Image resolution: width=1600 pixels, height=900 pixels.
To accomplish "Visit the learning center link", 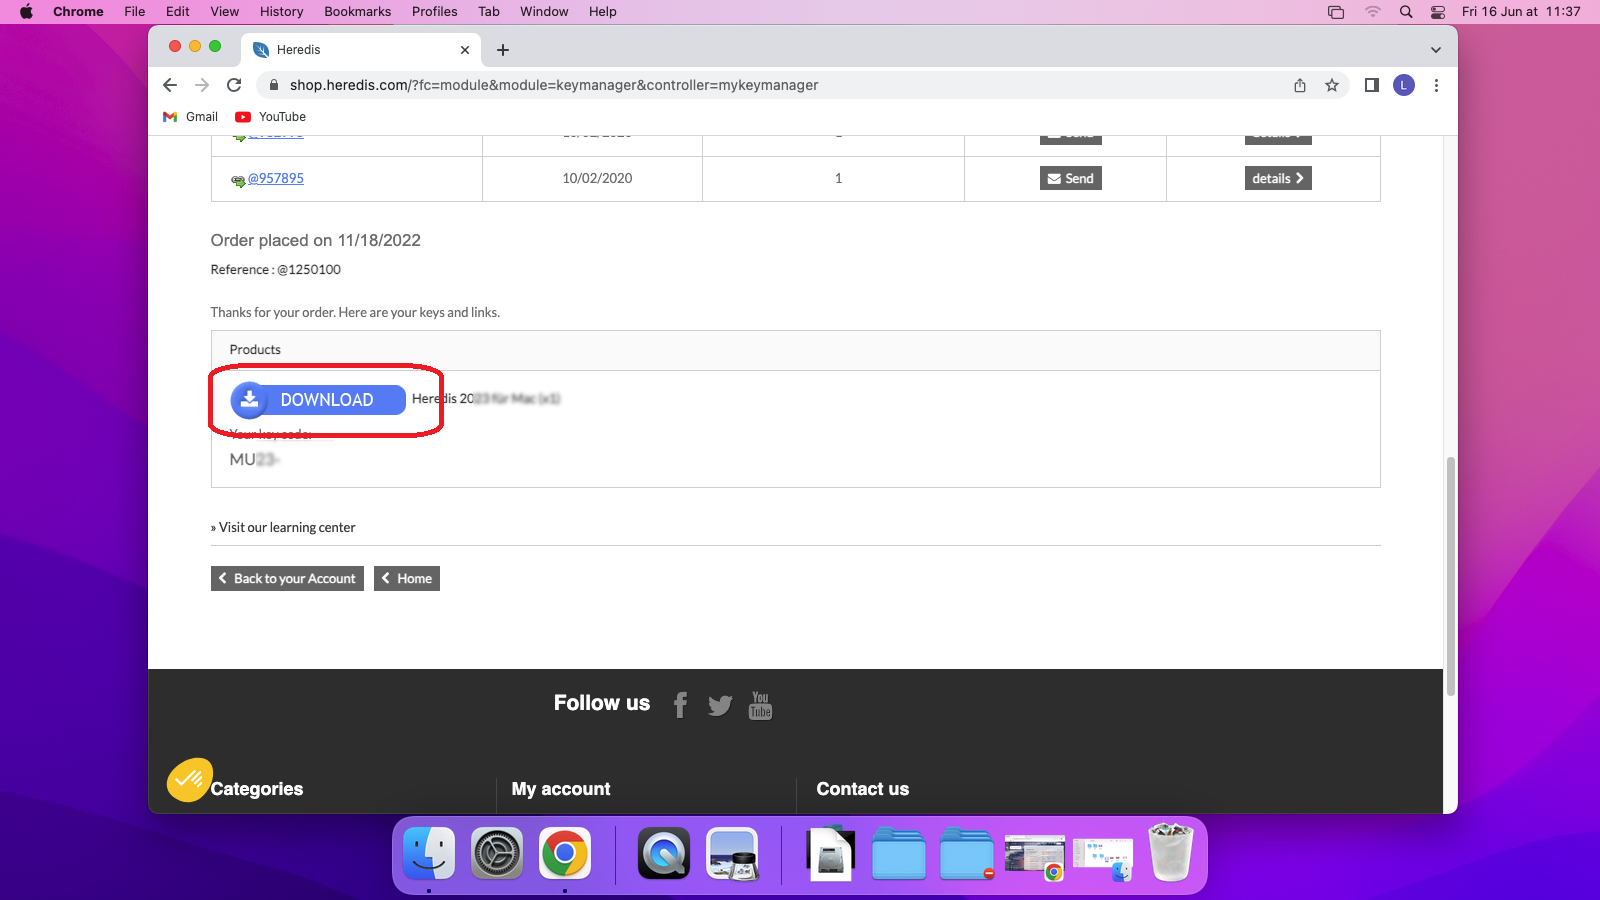I will (x=286, y=528).
